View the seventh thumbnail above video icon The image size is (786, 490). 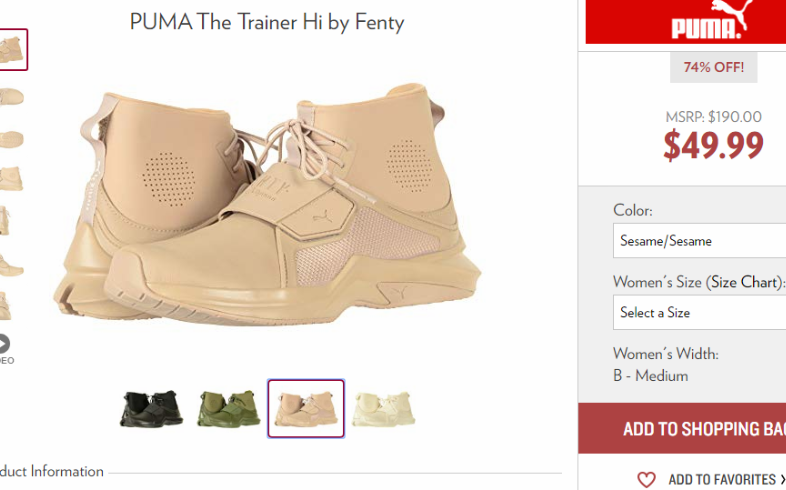(5, 306)
